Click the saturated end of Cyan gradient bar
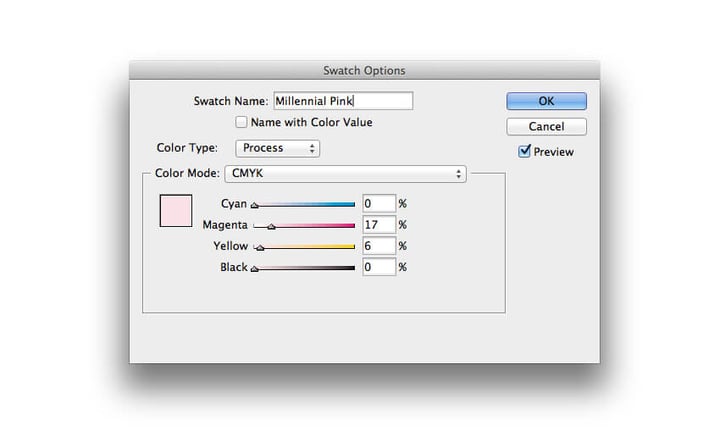Viewport: 720px width, 437px height. pos(350,204)
